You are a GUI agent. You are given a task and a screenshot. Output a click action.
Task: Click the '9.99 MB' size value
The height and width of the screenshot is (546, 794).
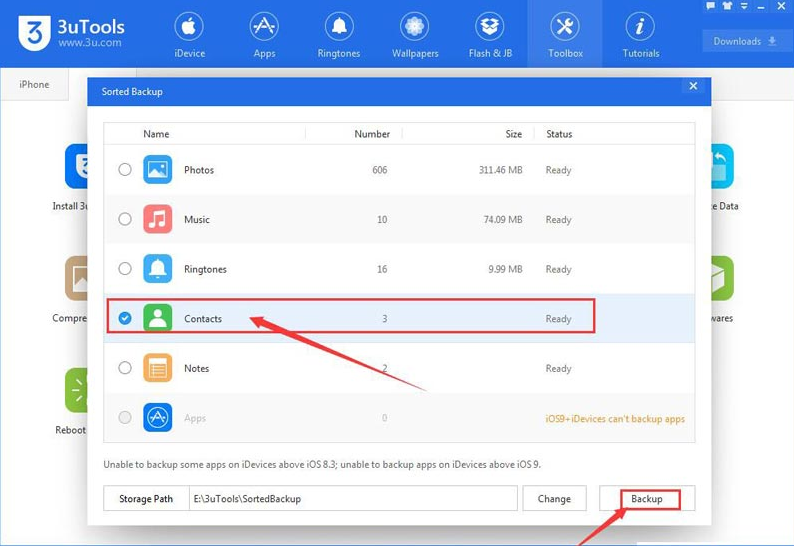(x=505, y=269)
